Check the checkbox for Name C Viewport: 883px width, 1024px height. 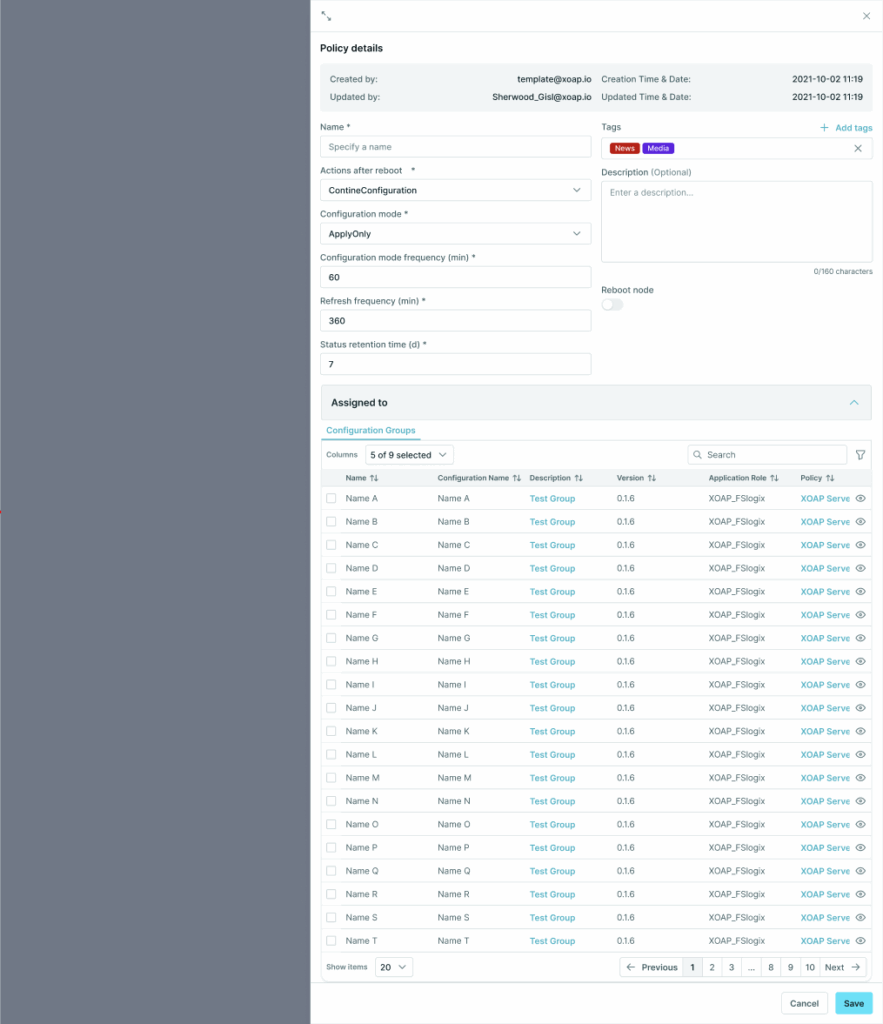pyautogui.click(x=331, y=545)
